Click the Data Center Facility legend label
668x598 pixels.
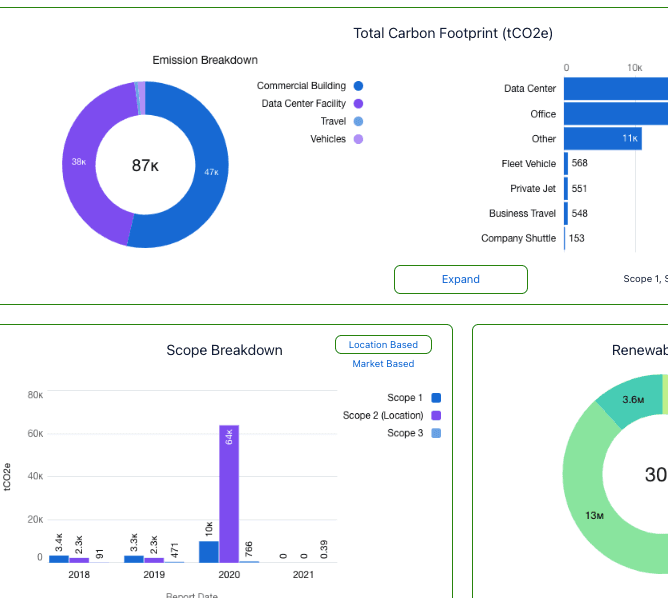[304, 104]
